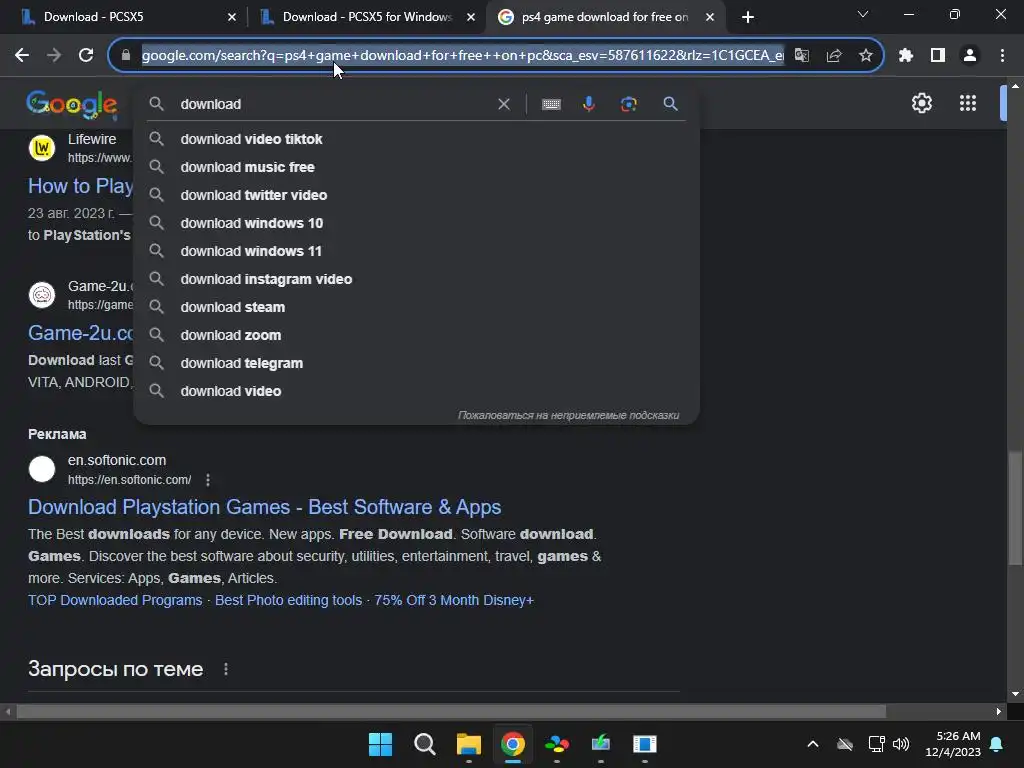Open How to Play Lifewire result
This screenshot has width=1024, height=768.
[80, 186]
